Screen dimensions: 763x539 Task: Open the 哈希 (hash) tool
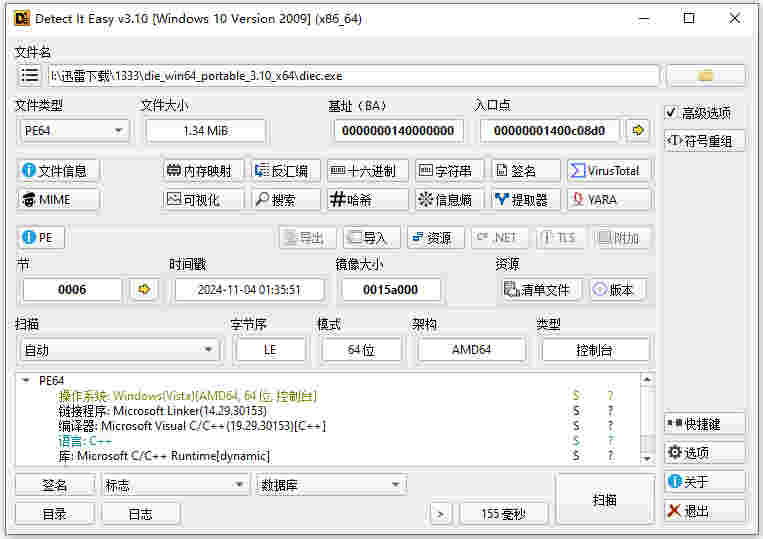tap(368, 200)
